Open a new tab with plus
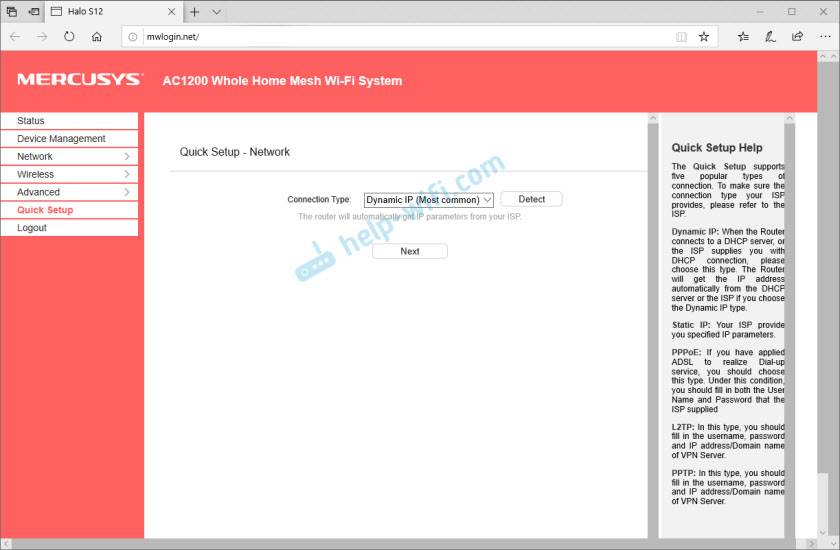This screenshot has width=840, height=550. pos(194,12)
